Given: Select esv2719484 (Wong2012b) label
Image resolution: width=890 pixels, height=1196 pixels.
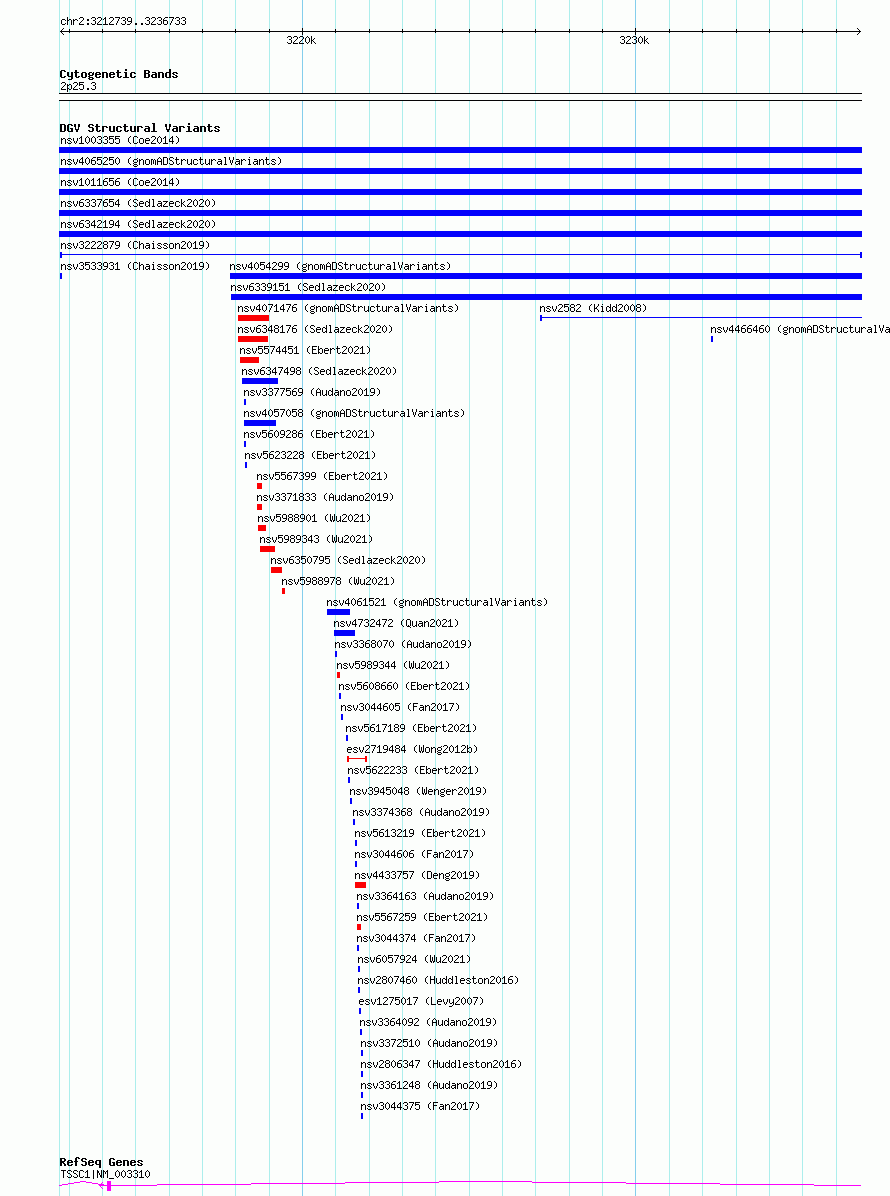Looking at the screenshot, I should coord(413,749).
